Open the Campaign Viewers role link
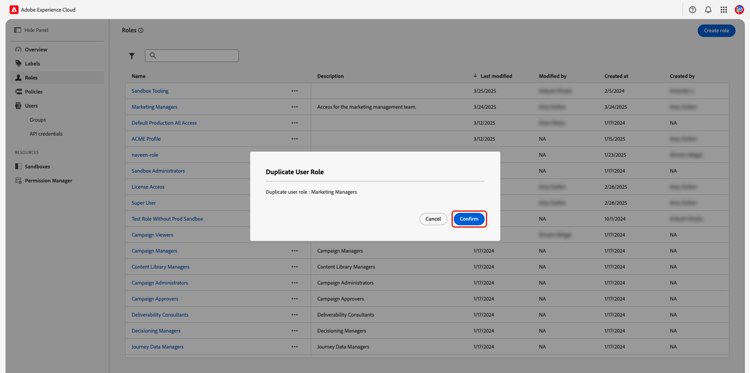750x373 pixels. (153, 235)
